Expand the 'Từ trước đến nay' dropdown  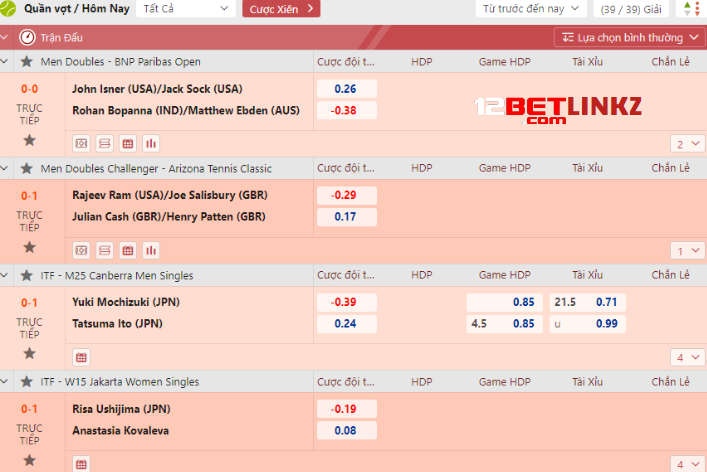pyautogui.click(x=530, y=9)
